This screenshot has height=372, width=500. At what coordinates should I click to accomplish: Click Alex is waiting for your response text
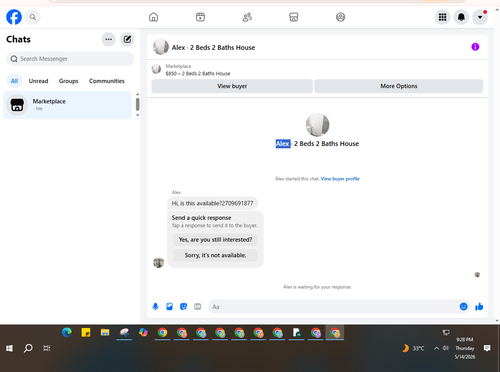[317, 287]
